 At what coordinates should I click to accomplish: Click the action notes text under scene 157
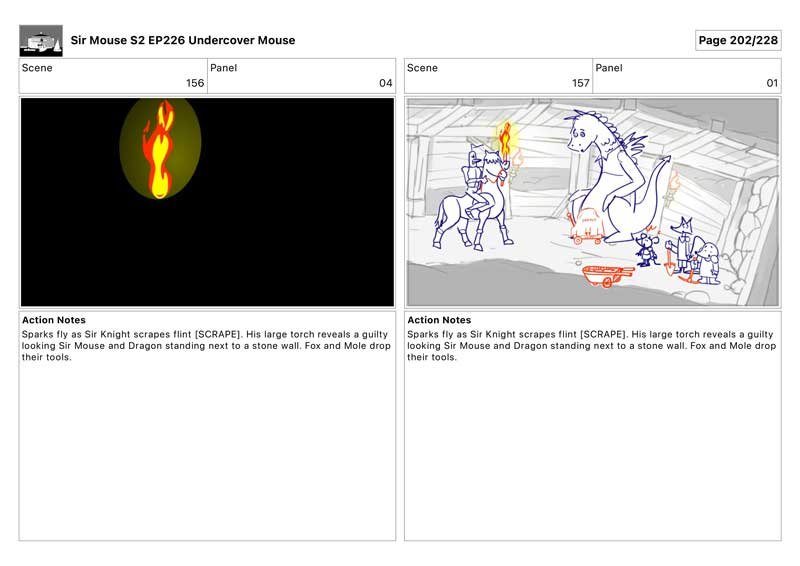[x=591, y=346]
